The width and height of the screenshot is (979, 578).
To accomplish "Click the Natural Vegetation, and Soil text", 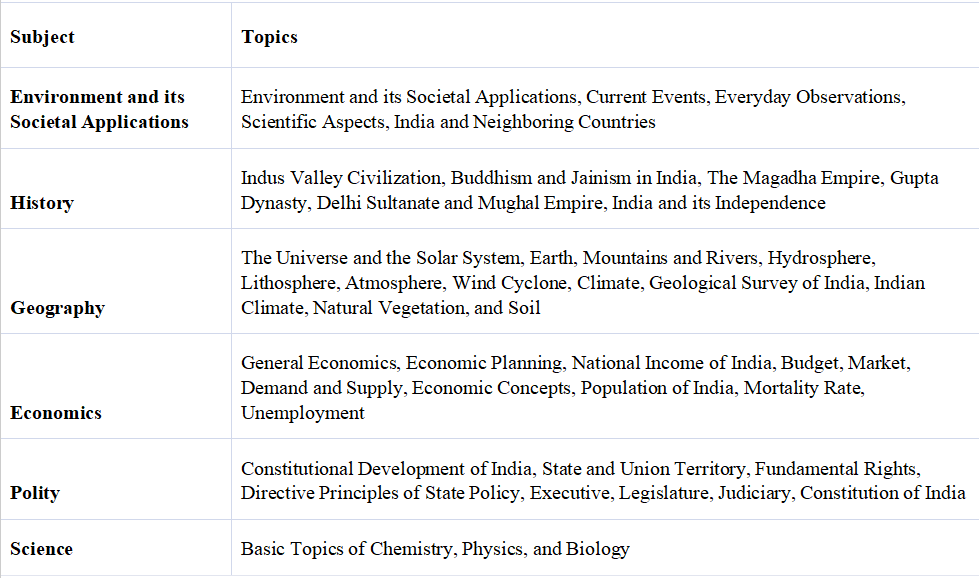I will coord(426,308).
